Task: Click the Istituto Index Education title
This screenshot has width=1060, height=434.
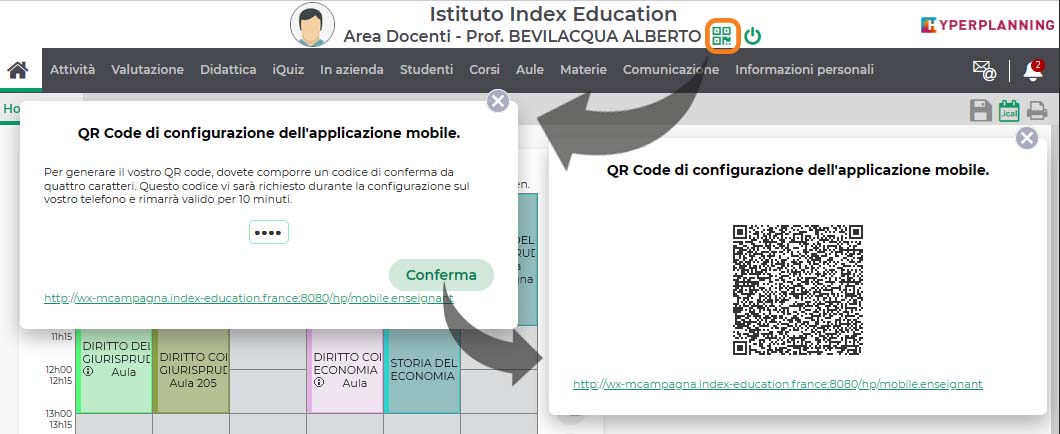Action: [x=553, y=14]
